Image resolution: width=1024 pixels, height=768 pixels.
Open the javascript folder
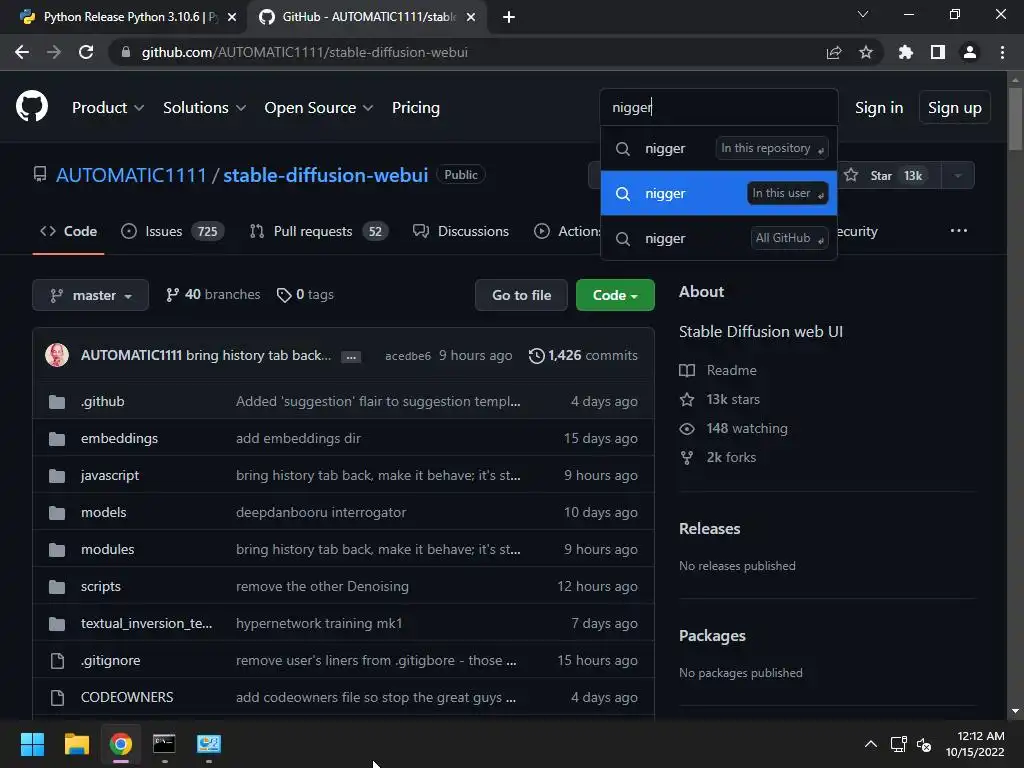pos(110,475)
